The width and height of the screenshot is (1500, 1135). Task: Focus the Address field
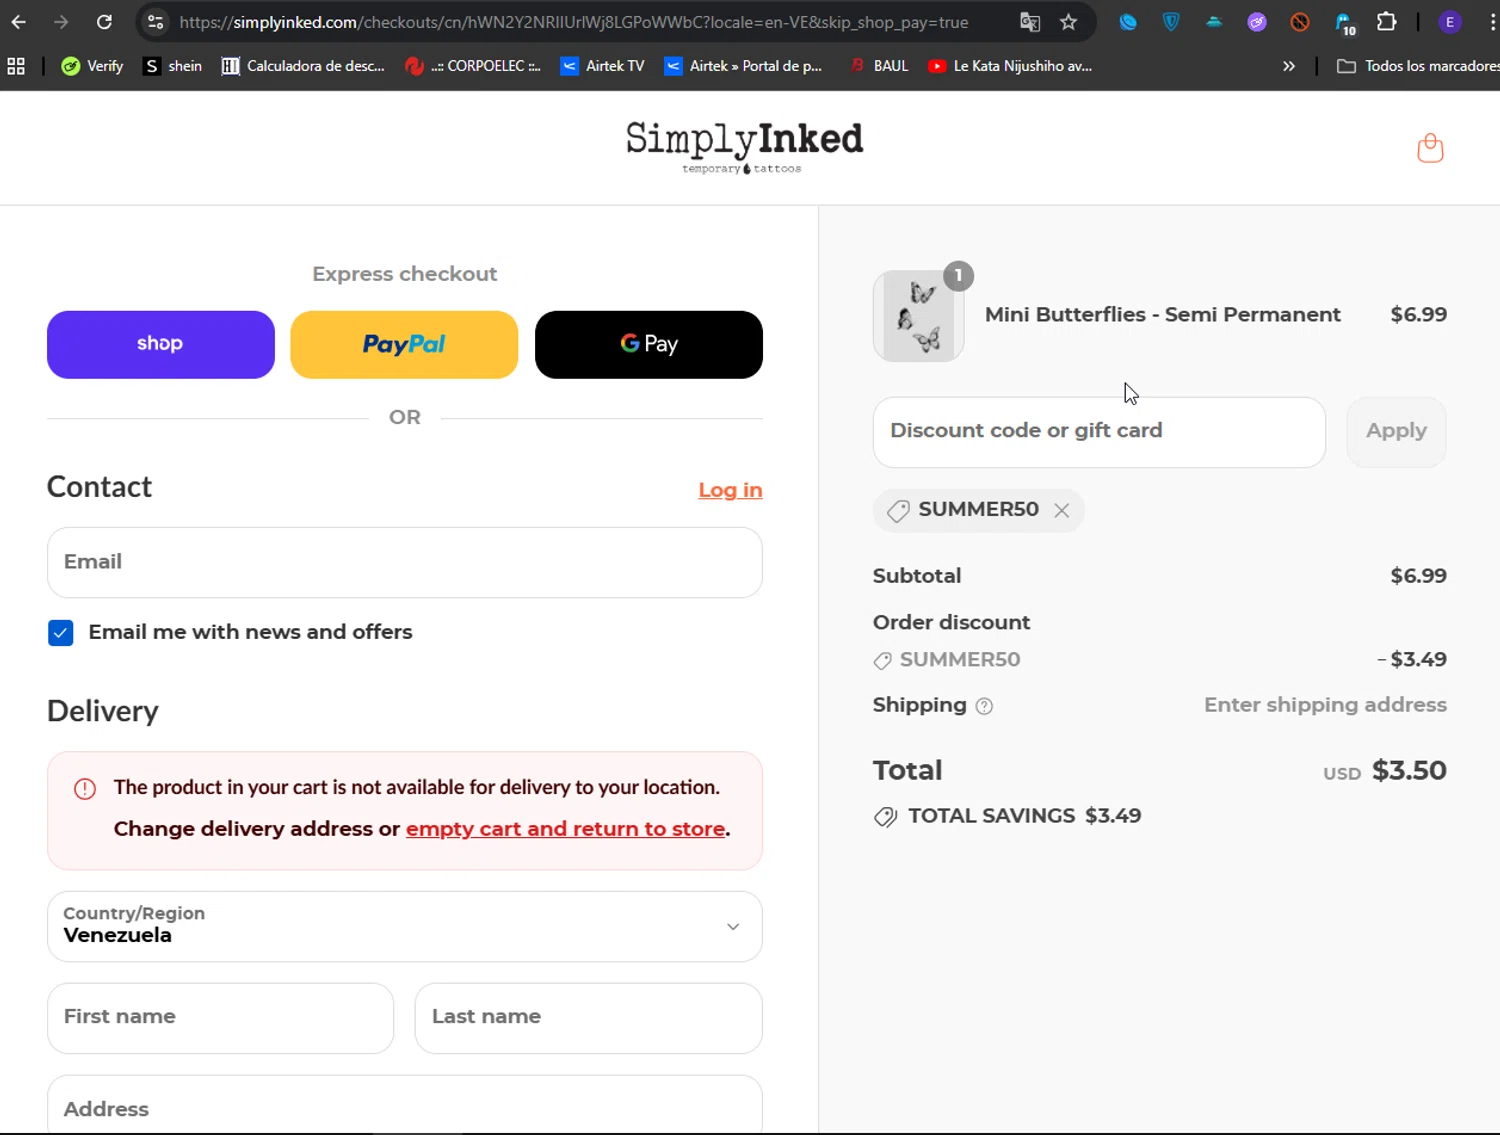(405, 1105)
